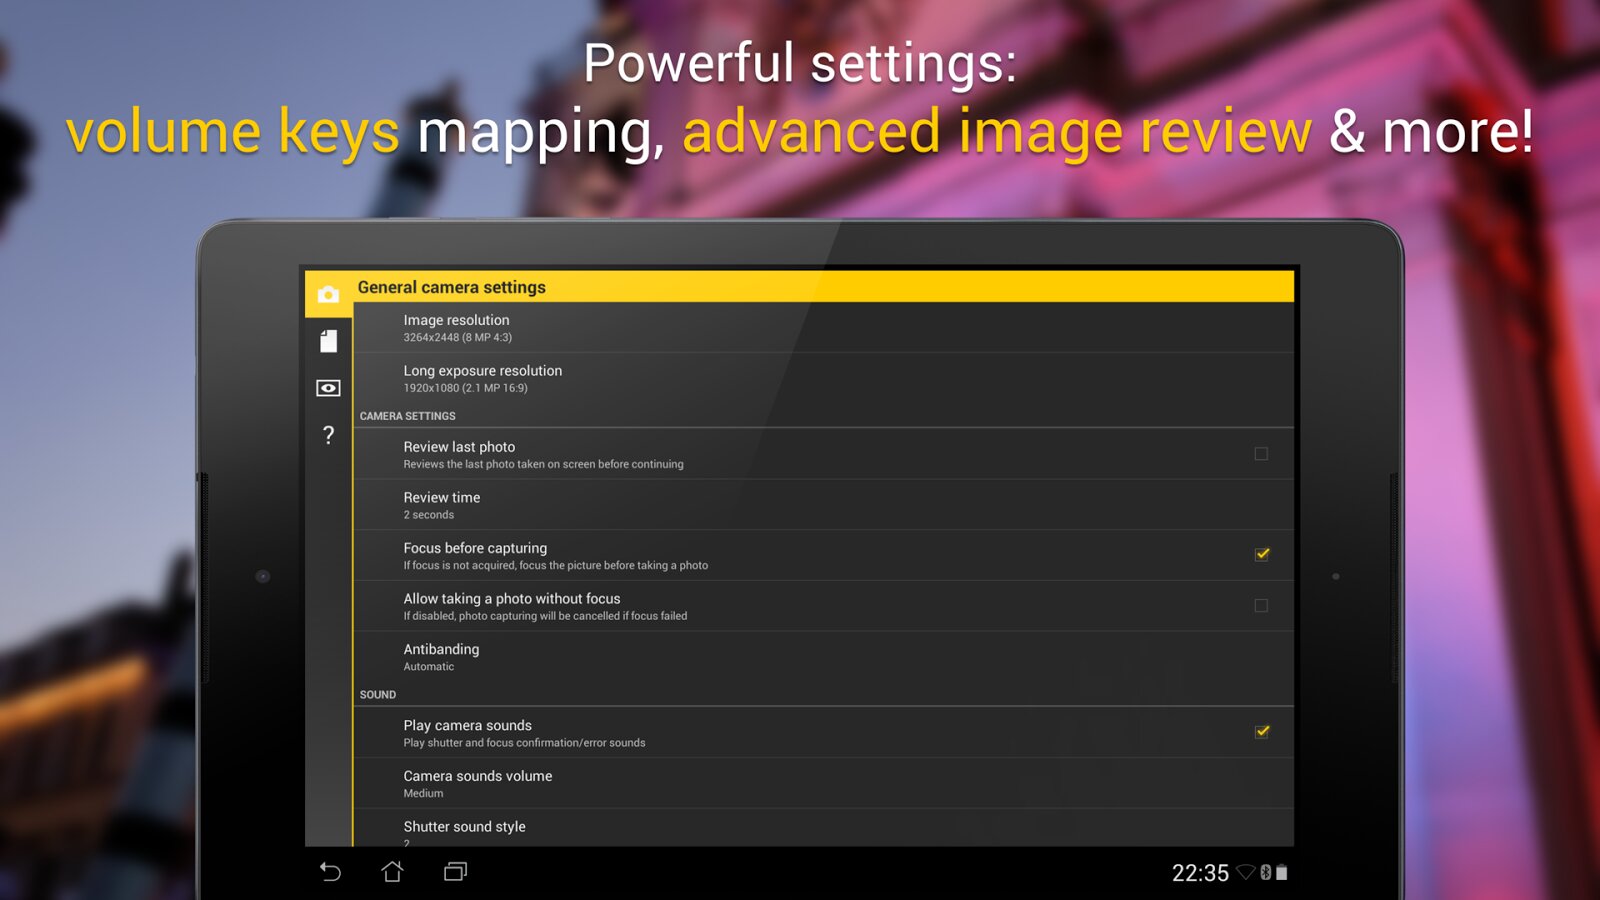The width and height of the screenshot is (1600, 900).
Task: Tap the Android back navigation icon
Action: (x=330, y=872)
